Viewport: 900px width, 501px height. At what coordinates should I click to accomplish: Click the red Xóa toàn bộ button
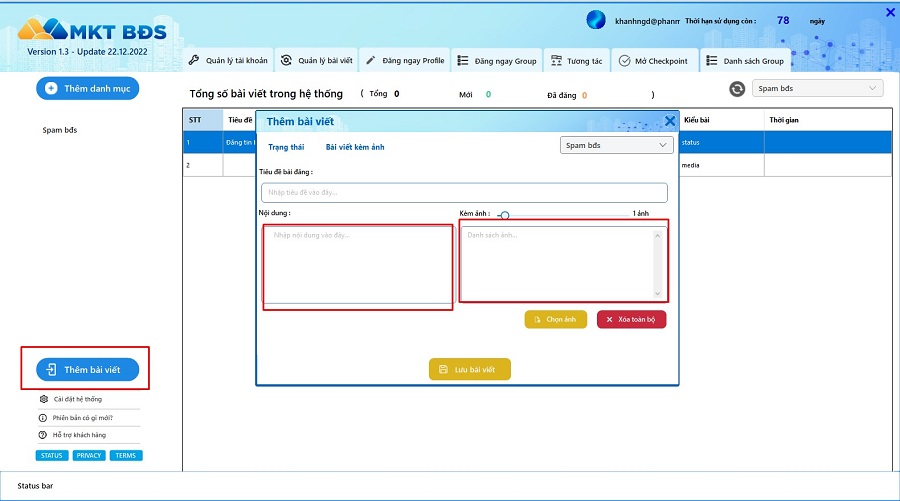point(631,320)
